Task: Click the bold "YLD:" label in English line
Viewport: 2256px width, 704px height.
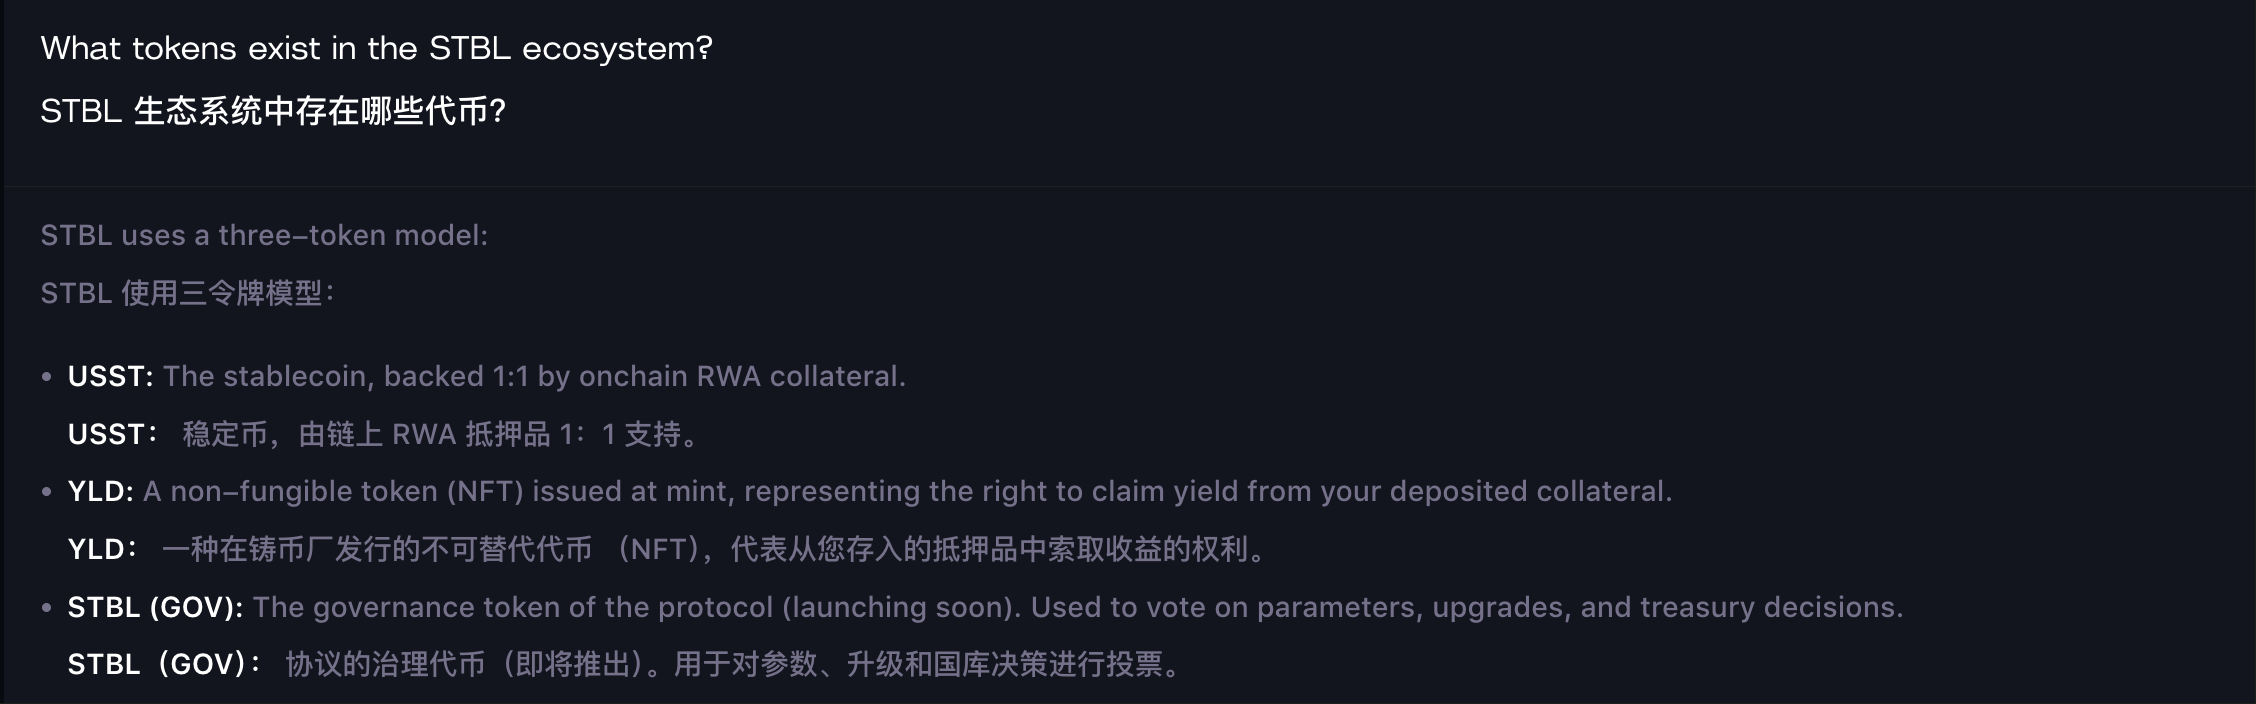Action: [100, 491]
